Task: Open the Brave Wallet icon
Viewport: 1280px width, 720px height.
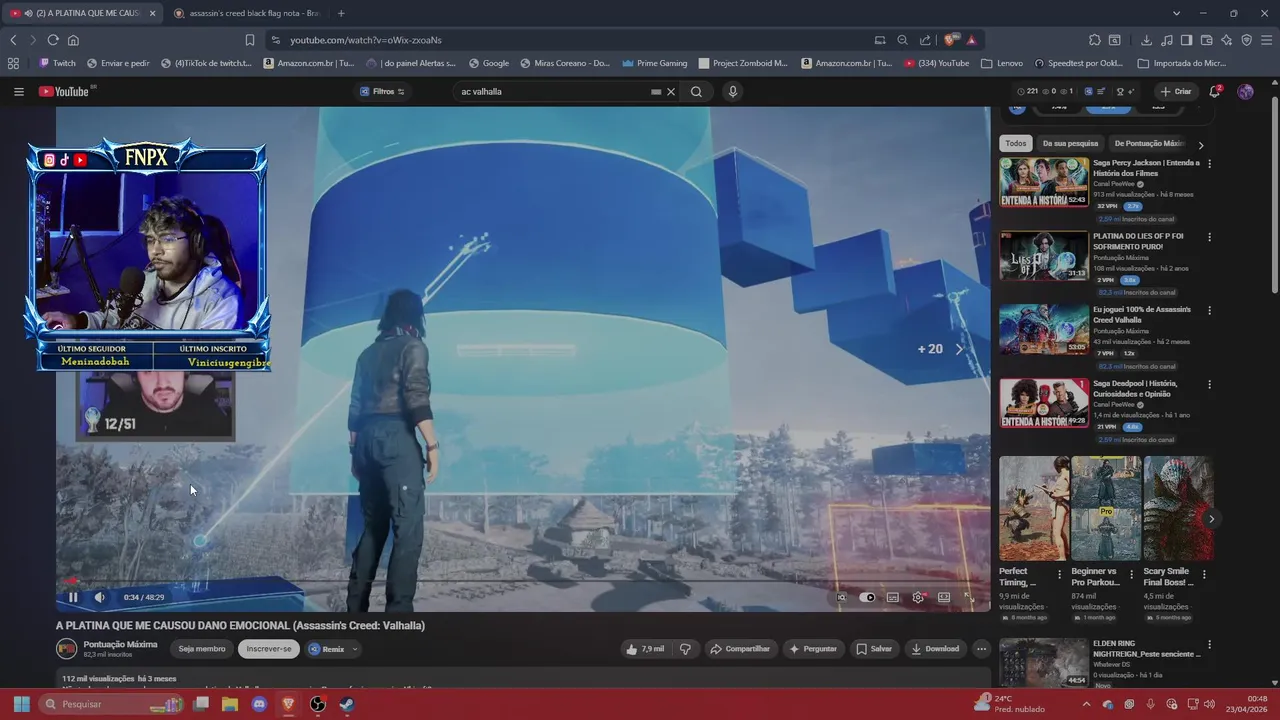Action: [x=1207, y=40]
